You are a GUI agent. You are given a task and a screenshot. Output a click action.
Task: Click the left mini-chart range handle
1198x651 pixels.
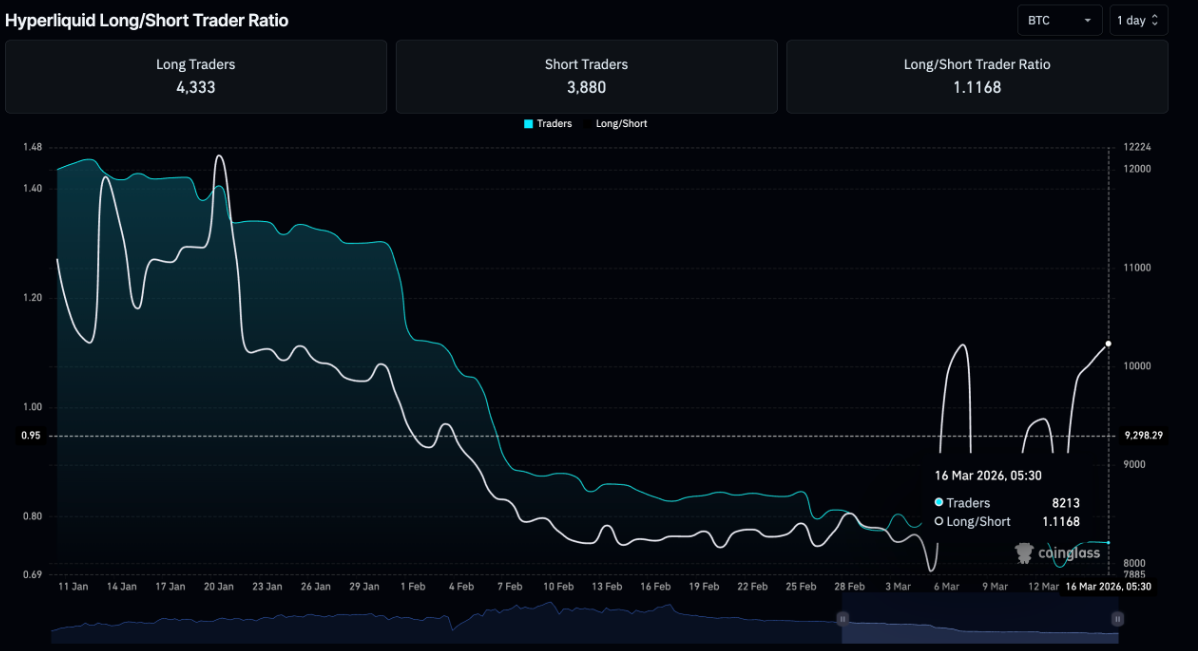pos(845,621)
